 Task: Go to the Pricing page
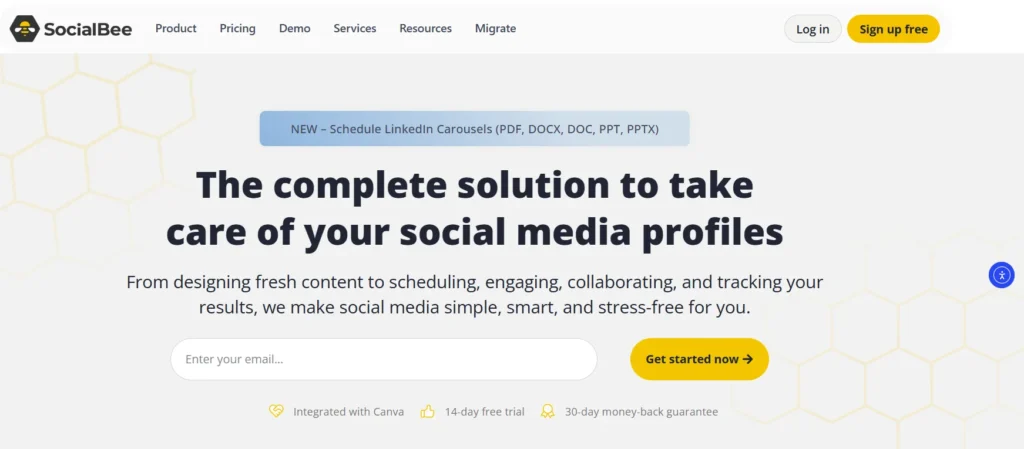pyautogui.click(x=238, y=29)
